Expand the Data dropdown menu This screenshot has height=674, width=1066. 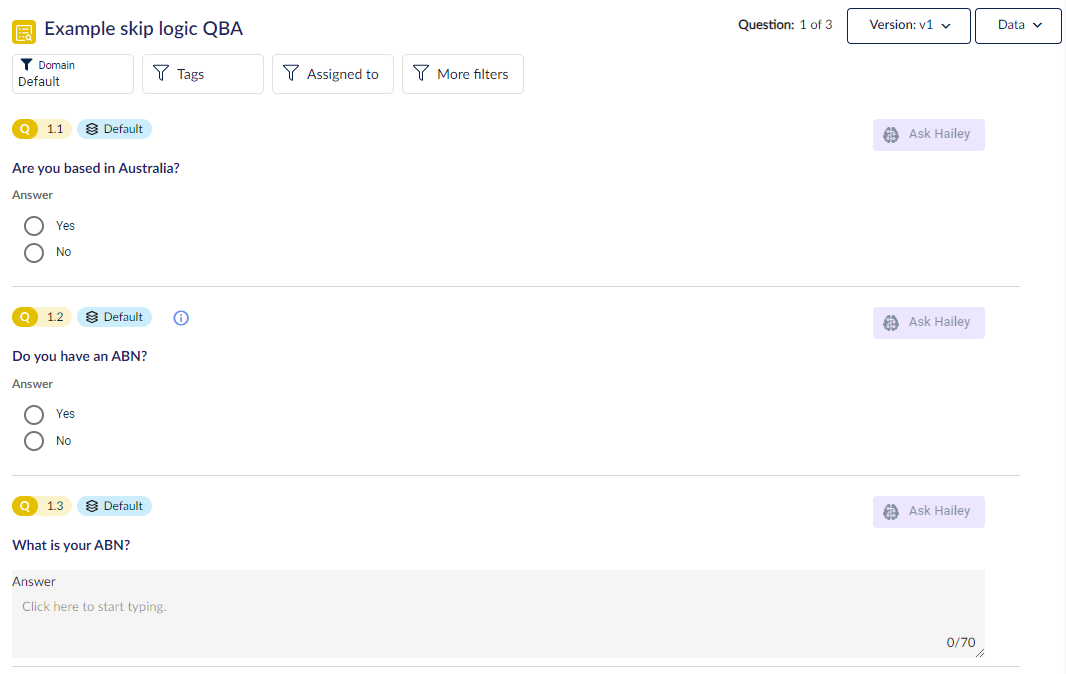tap(1018, 26)
